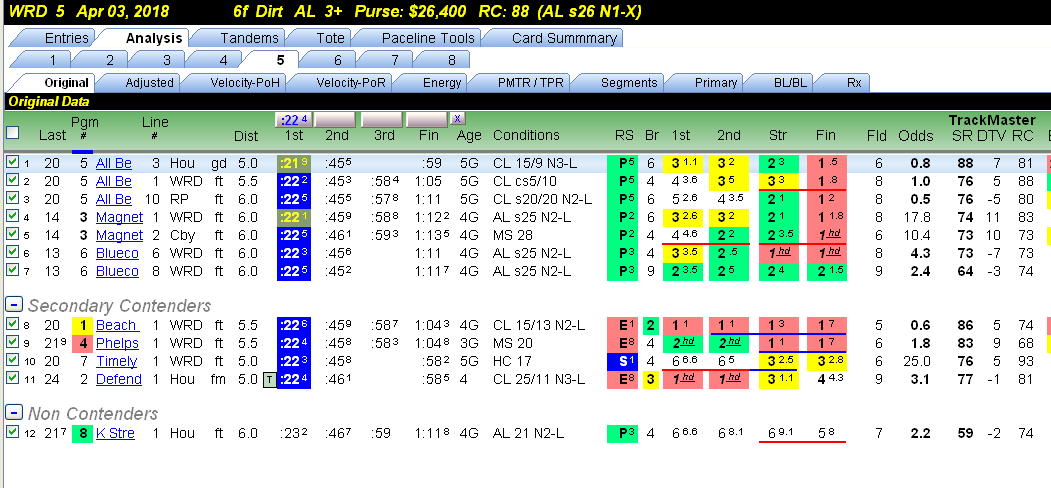Open All Be link in row 3
Image resolution: width=1051 pixels, height=488 pixels.
click(114, 200)
